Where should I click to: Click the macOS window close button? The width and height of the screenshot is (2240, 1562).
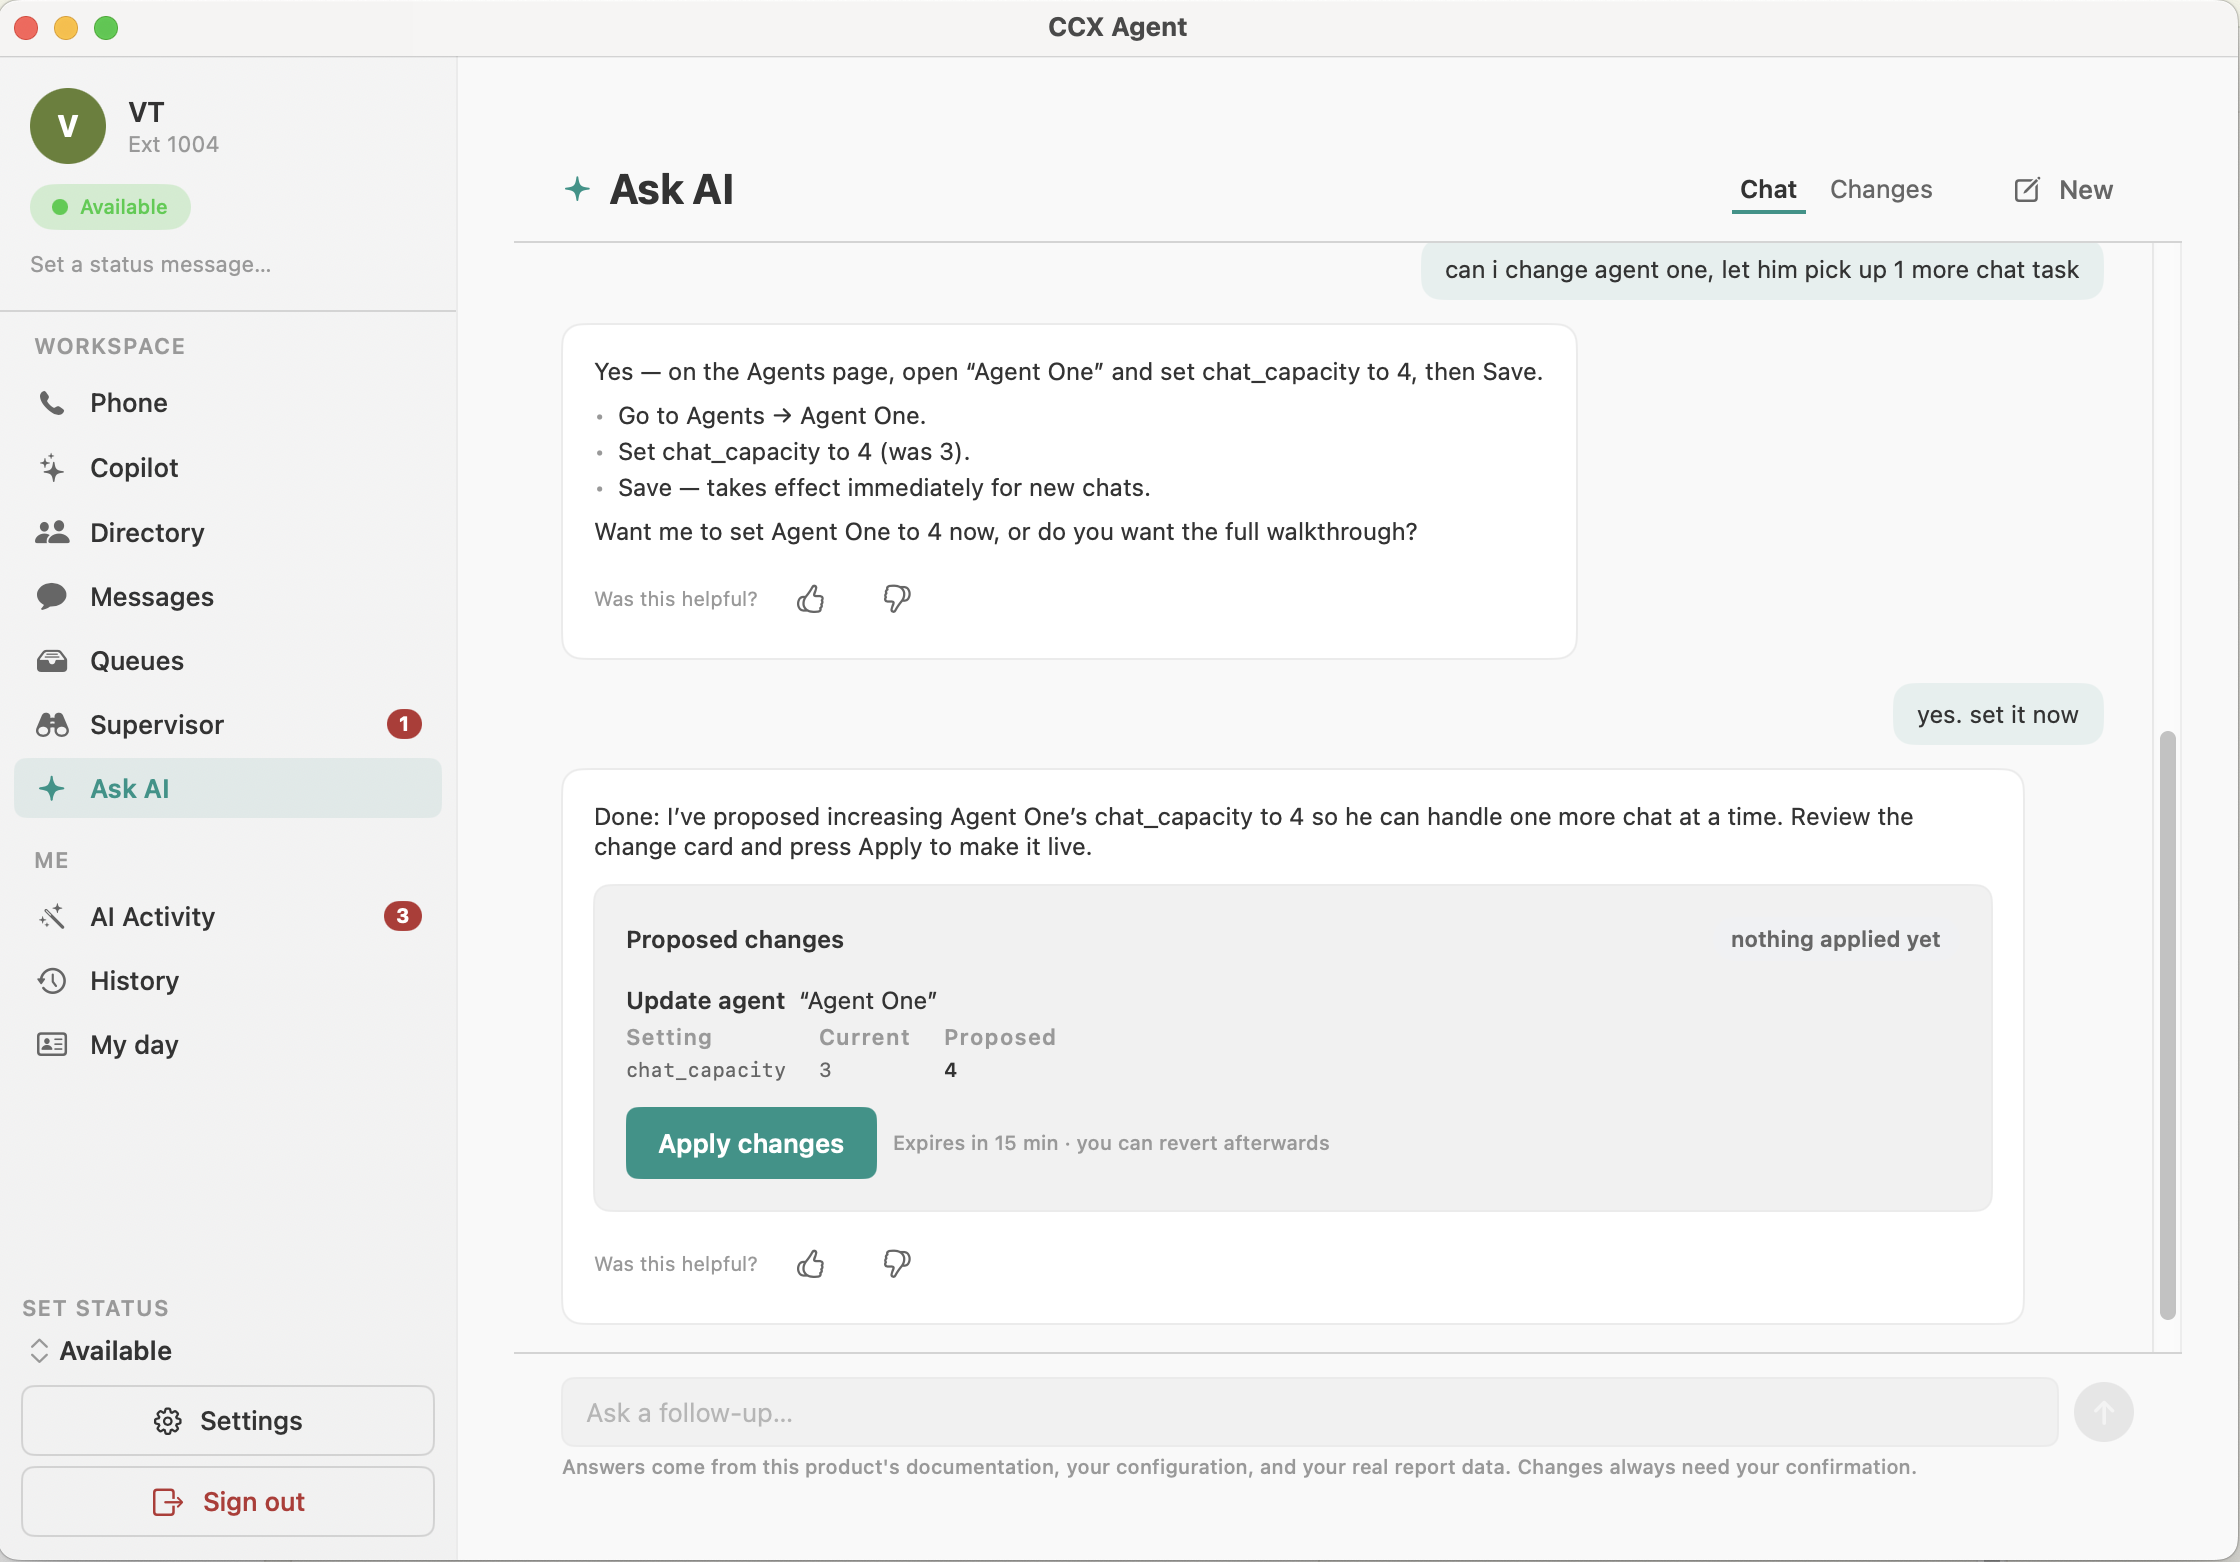27,27
